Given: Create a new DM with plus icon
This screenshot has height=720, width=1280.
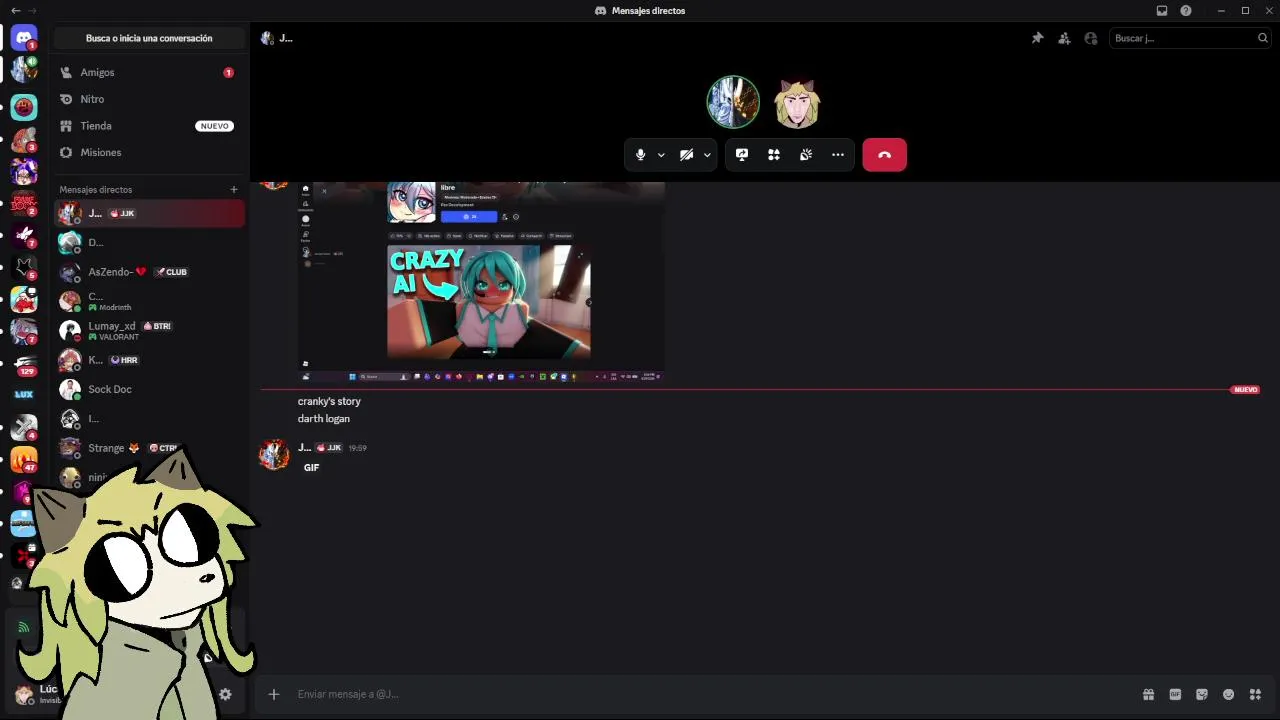Looking at the screenshot, I should [234, 189].
